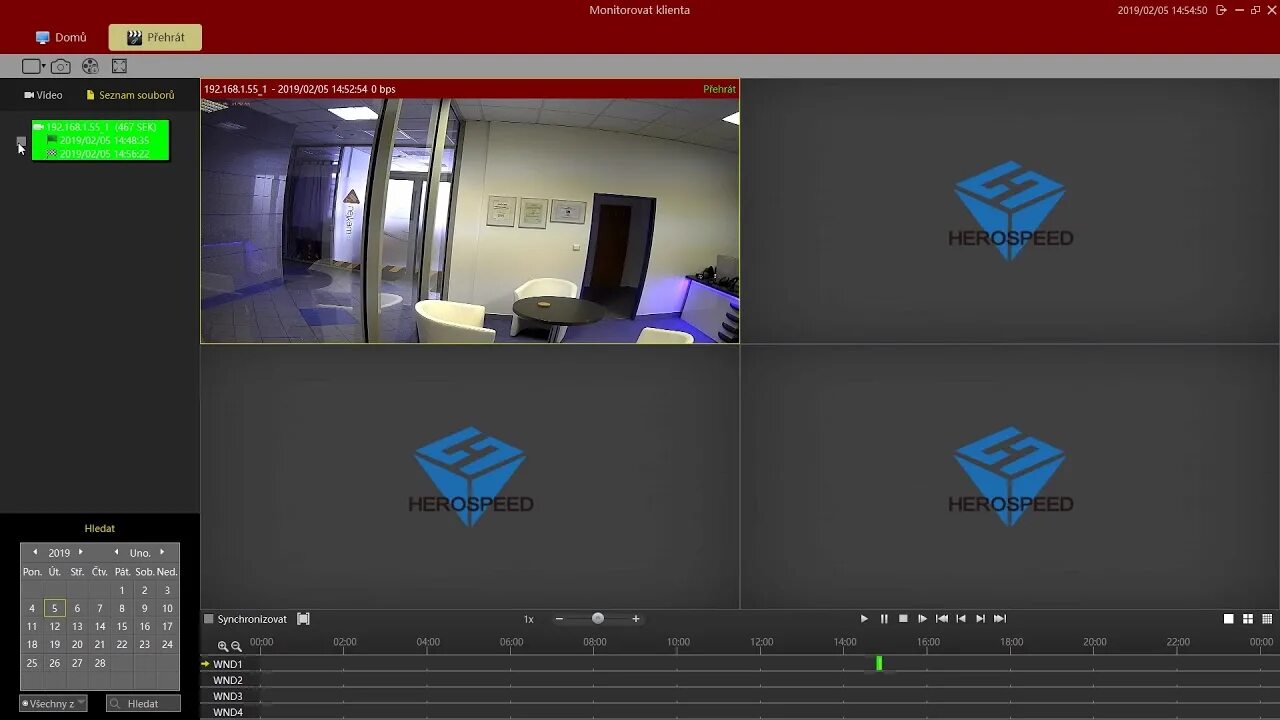Go to the next recording
This screenshot has width=1280, height=720.
click(980, 619)
